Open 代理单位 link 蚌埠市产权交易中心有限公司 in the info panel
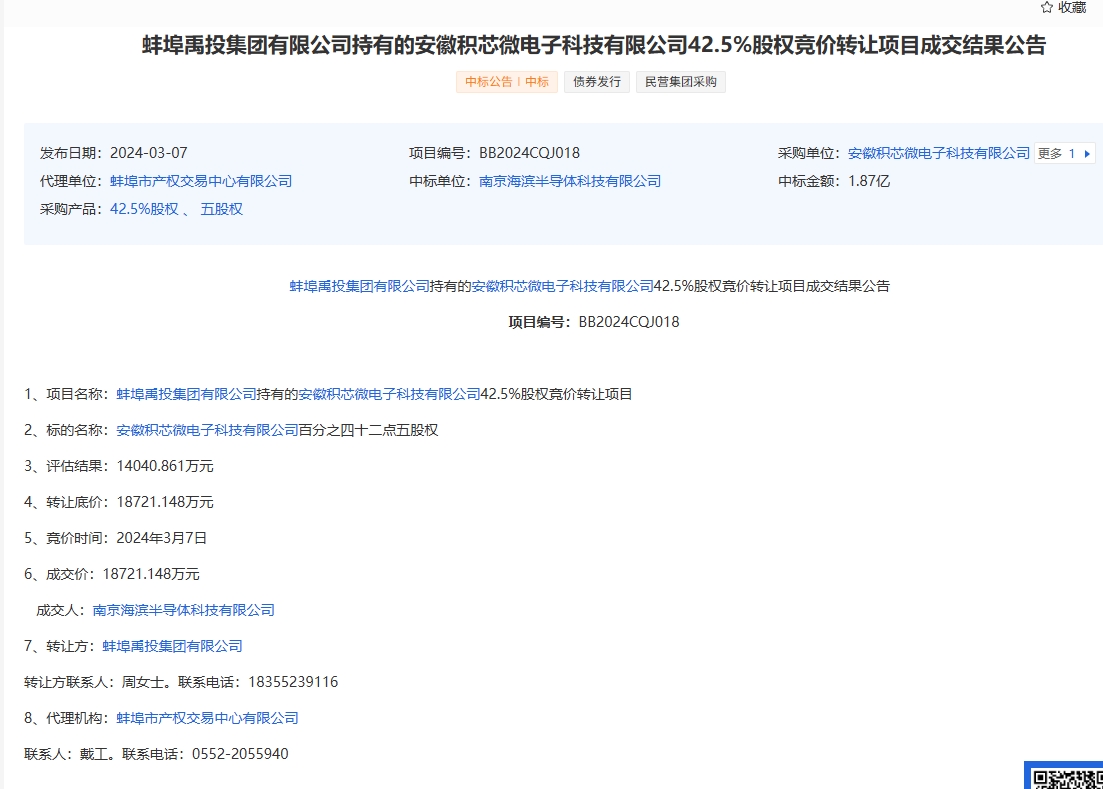This screenshot has height=789, width=1103. click(x=201, y=181)
